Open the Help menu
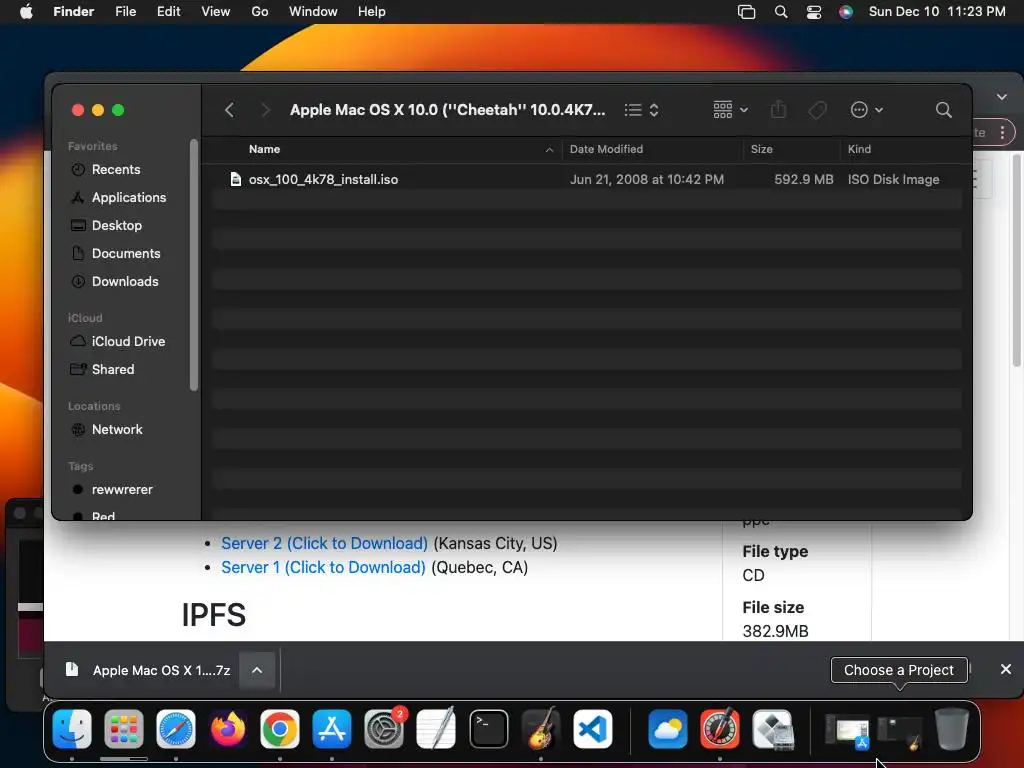Viewport: 1024px width, 768px height. (x=372, y=11)
